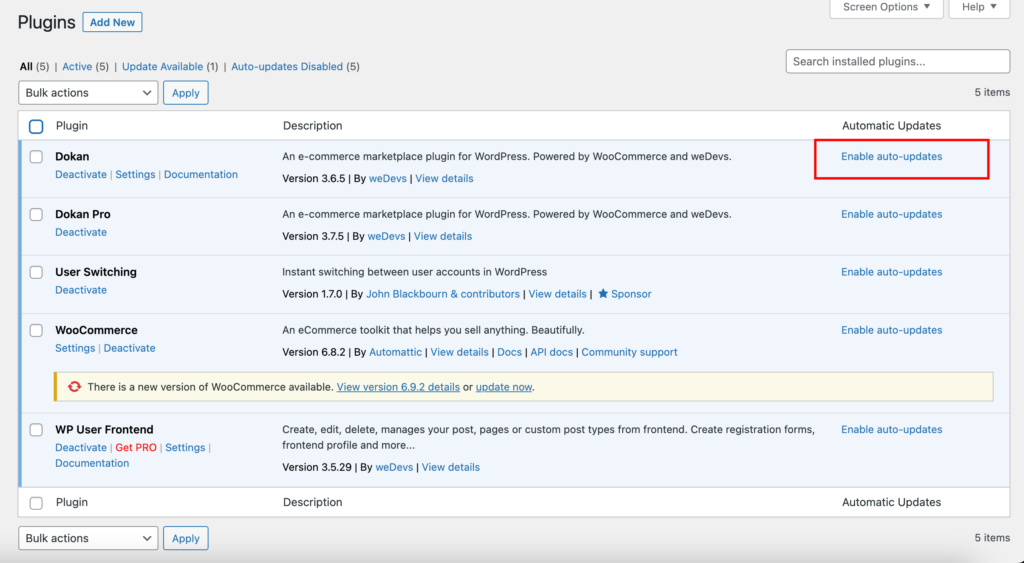
Task: Tick the WP User Frontend checkbox
Action: click(36, 430)
